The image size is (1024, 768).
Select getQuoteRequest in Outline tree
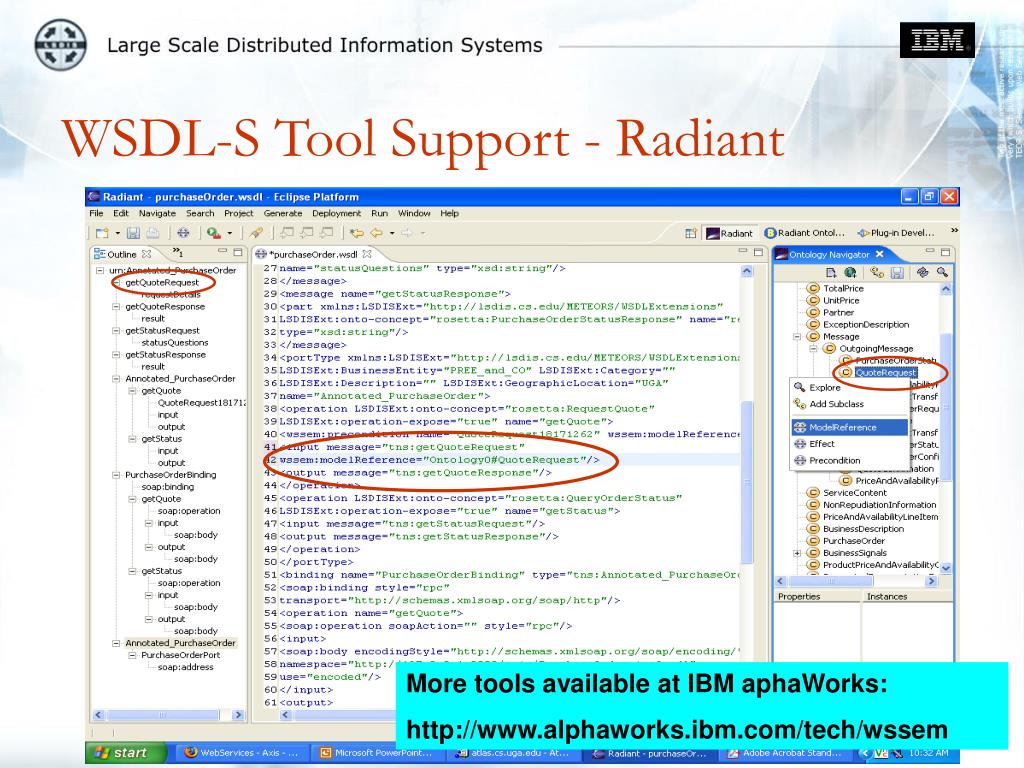point(162,282)
